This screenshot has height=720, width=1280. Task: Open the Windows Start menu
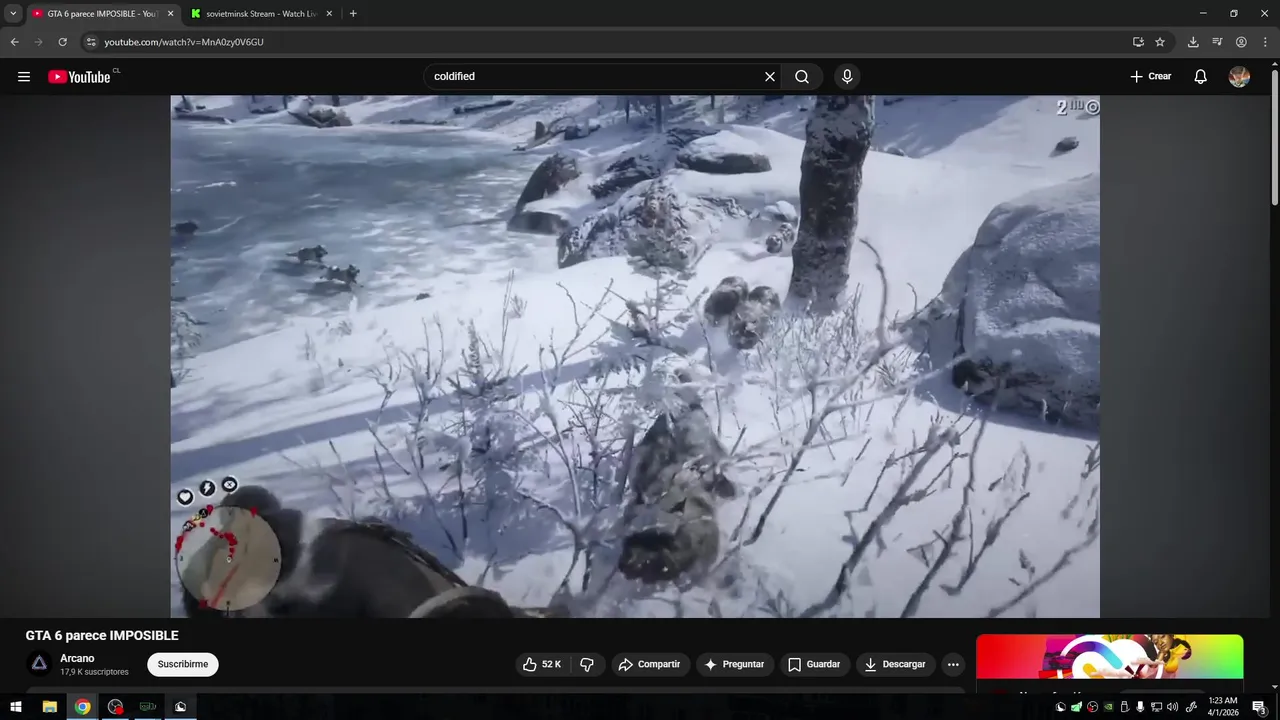coord(16,707)
